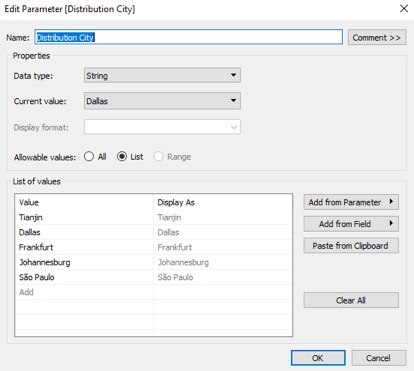Click Johannesburg in Display As column
The width and height of the screenshot is (414, 371).
[223, 262]
